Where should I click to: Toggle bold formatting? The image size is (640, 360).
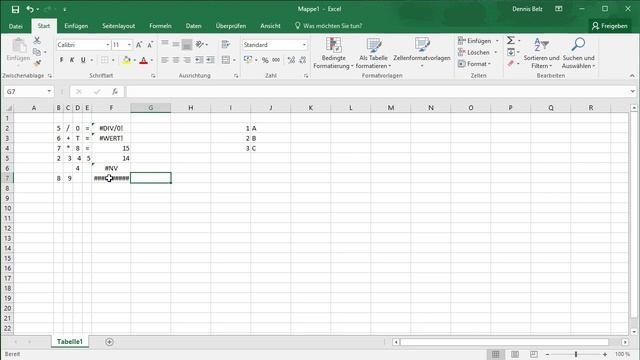click(x=61, y=60)
